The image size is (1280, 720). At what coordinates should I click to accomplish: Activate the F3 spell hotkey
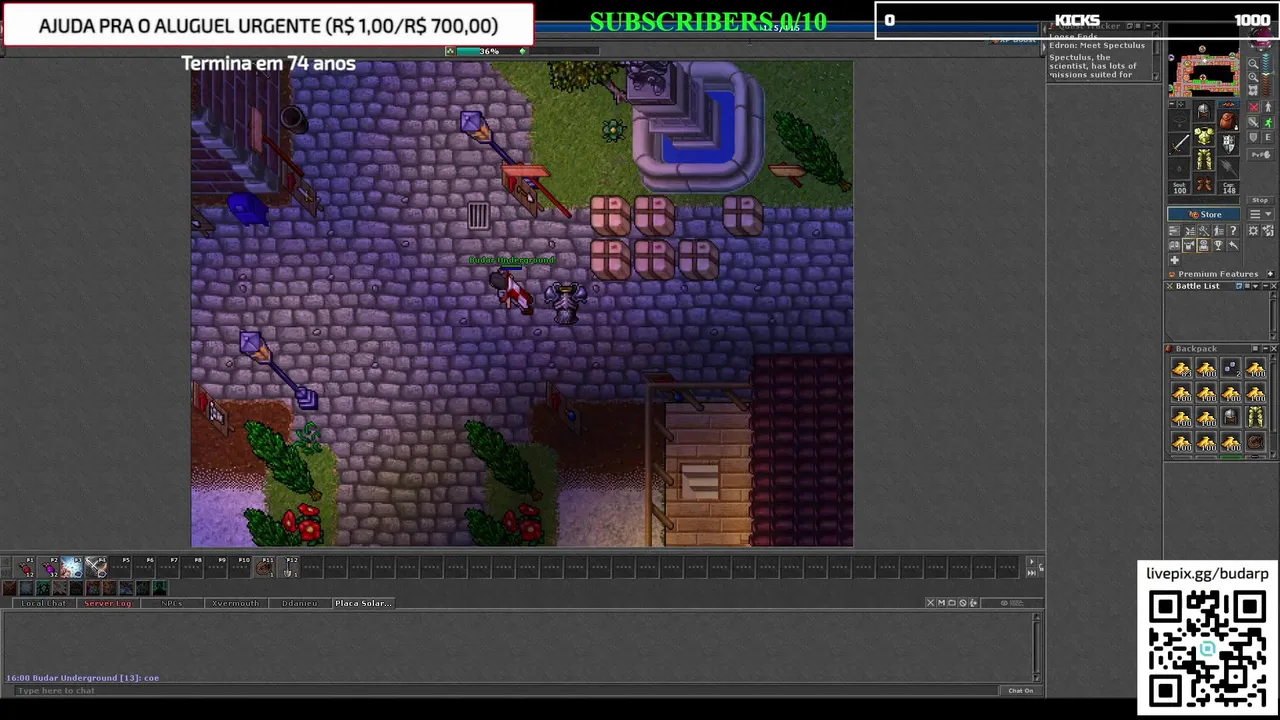coord(72,567)
